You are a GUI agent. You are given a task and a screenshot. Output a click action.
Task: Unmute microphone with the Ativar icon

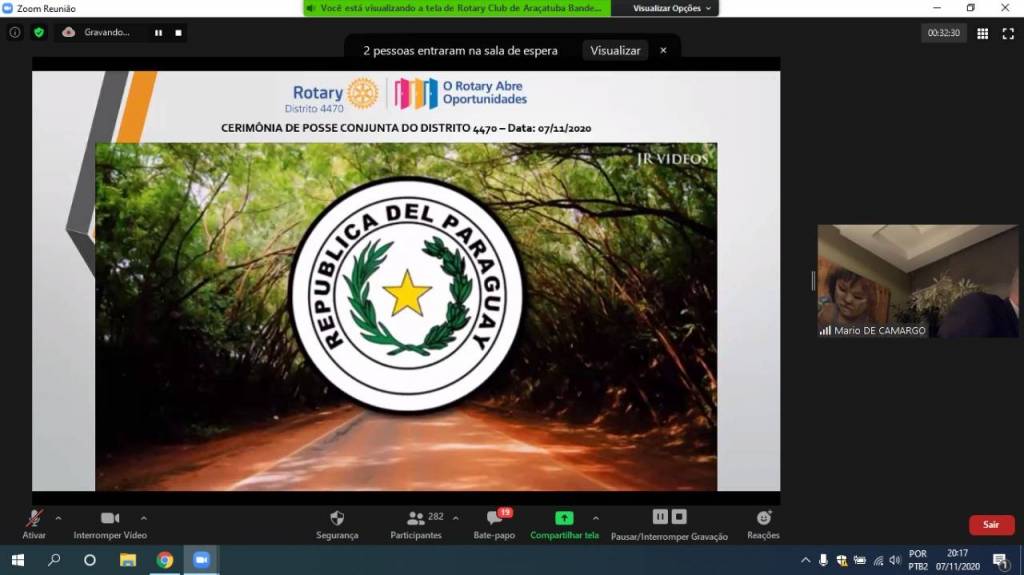tap(34, 518)
